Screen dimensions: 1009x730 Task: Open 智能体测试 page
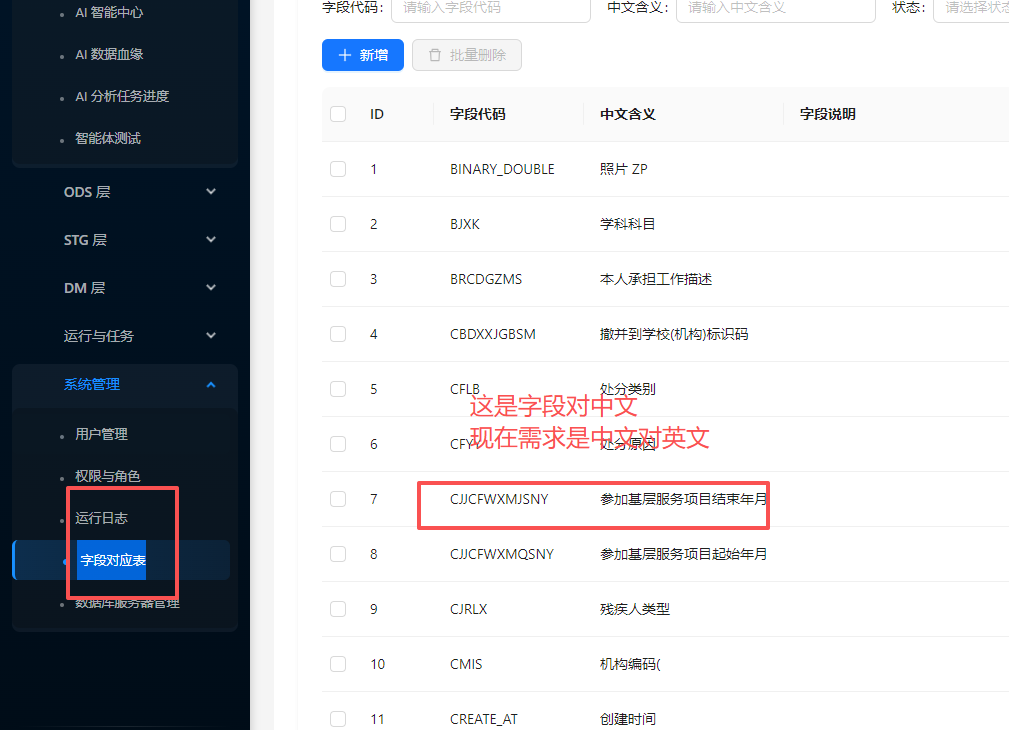point(107,138)
